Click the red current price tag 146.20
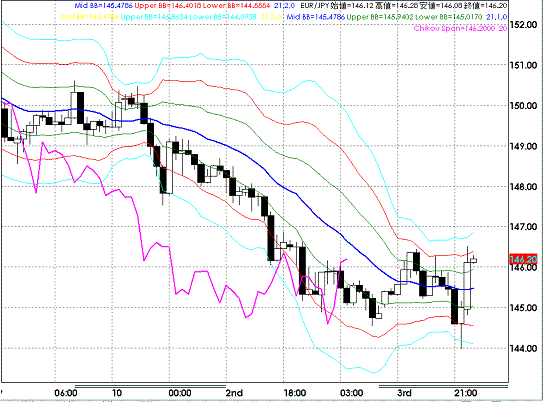543x402 pixels. pyautogui.click(x=523, y=259)
